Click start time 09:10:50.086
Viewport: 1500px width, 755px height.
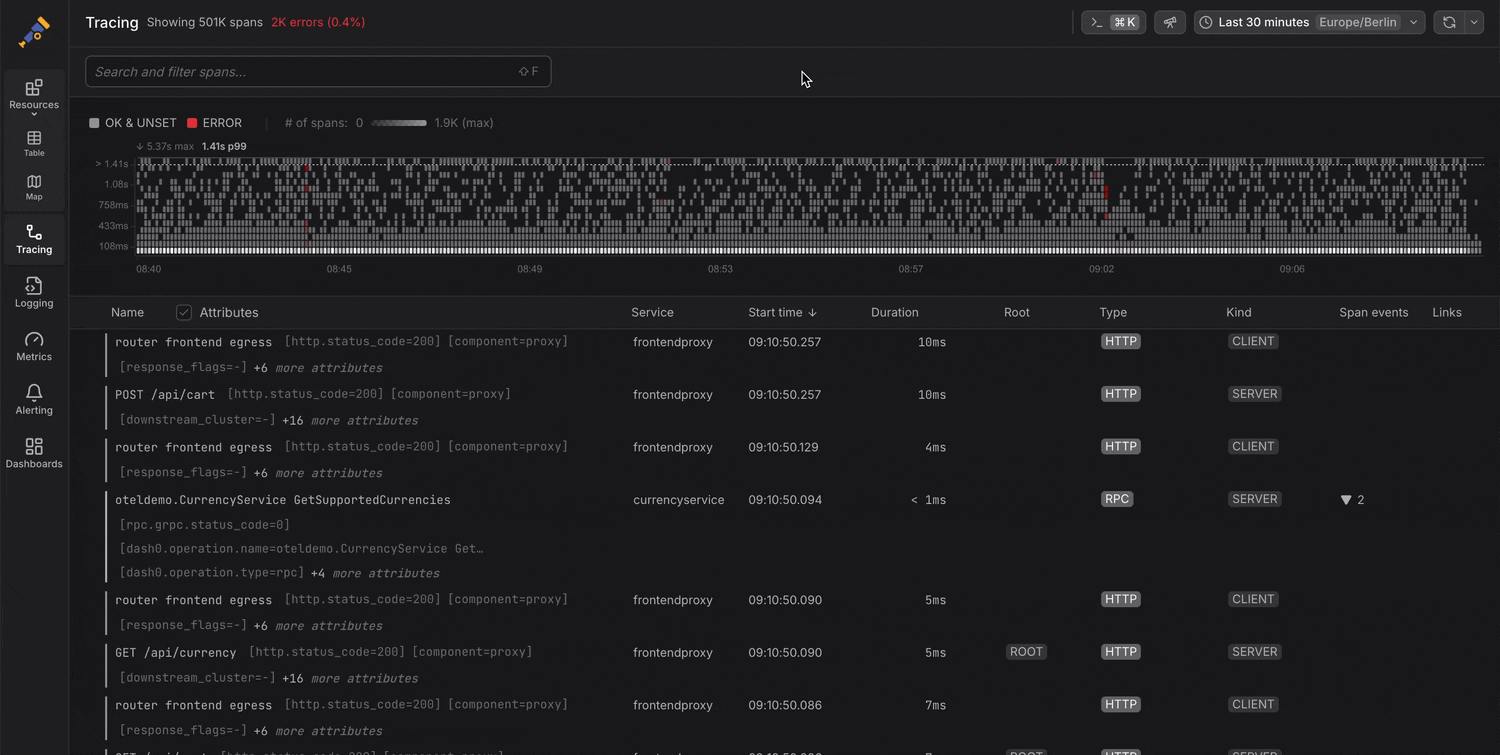(x=785, y=705)
